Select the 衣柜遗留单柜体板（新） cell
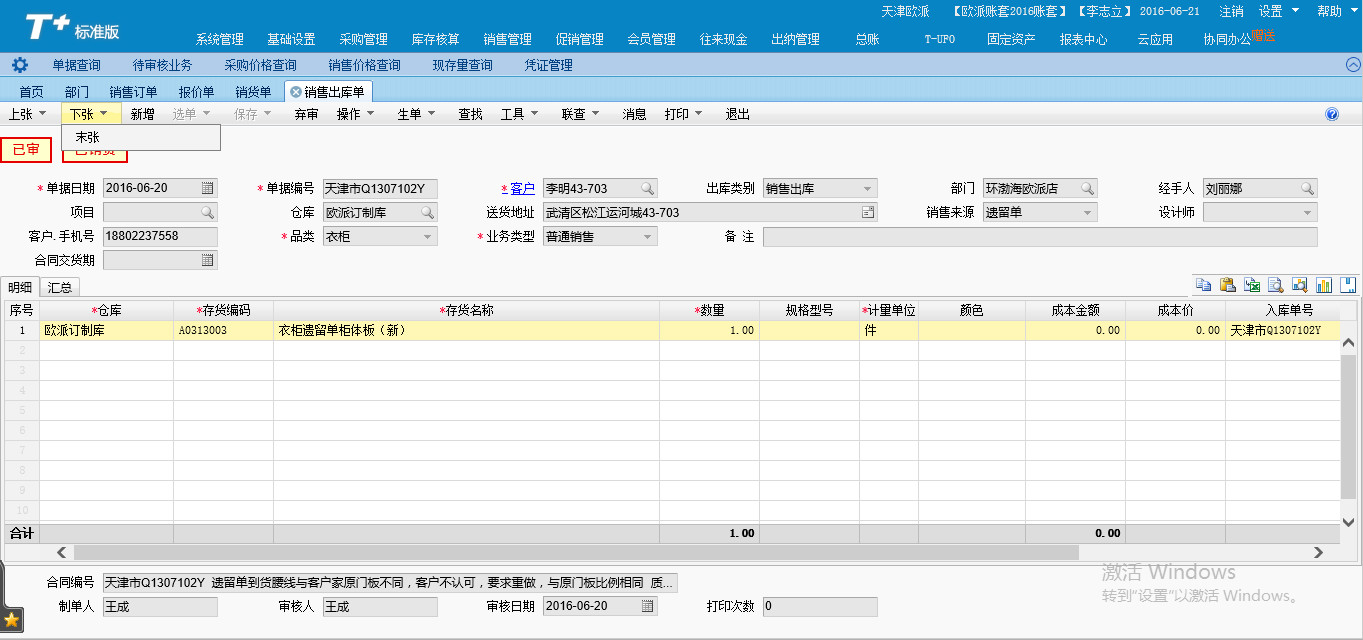1363x640 pixels. click(466, 330)
